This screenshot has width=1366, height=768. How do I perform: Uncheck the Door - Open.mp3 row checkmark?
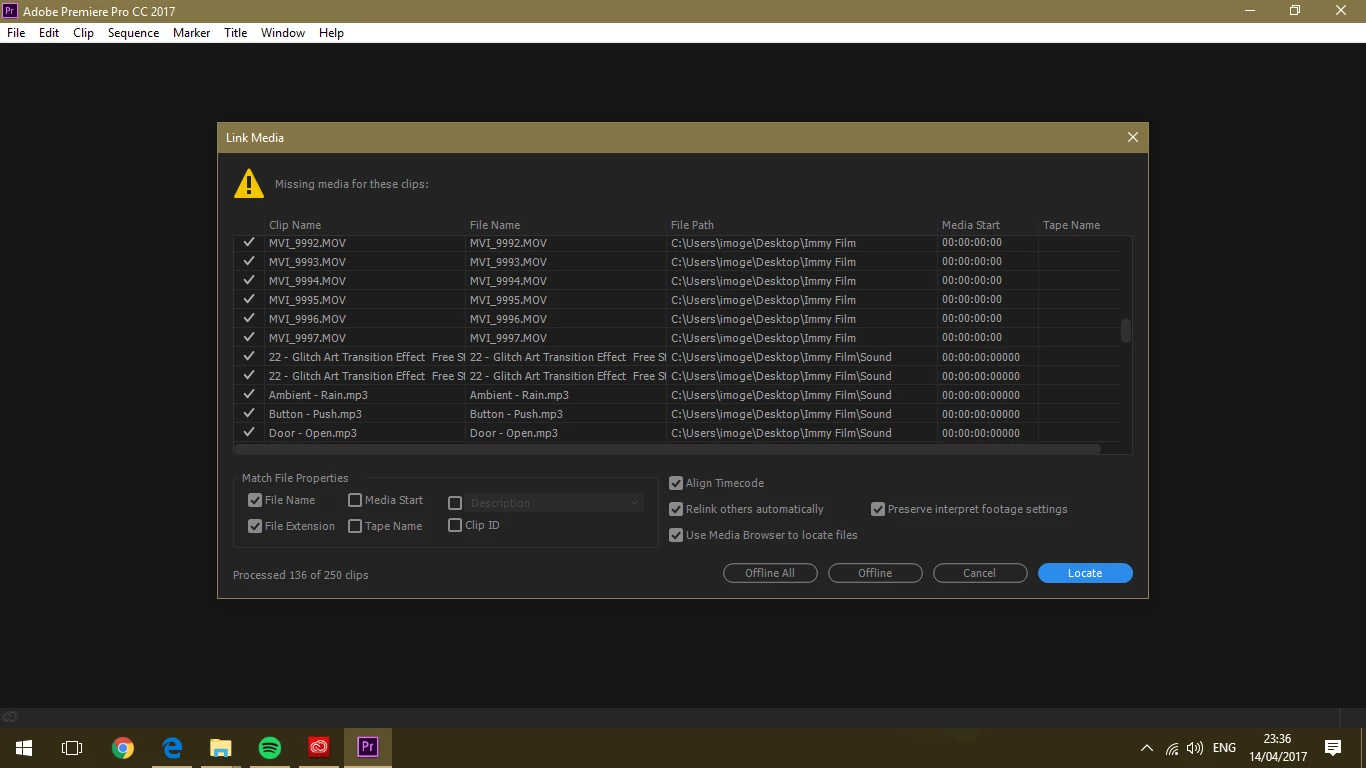249,433
